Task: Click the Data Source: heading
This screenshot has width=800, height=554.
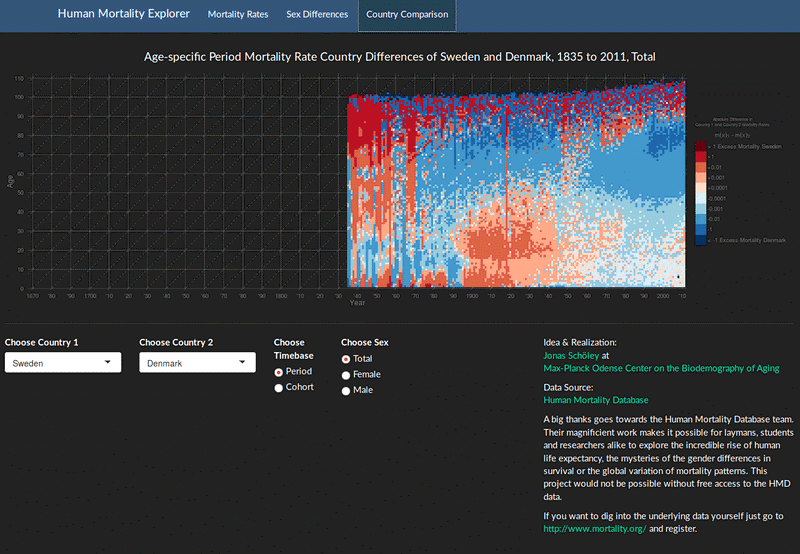Action: (568, 387)
